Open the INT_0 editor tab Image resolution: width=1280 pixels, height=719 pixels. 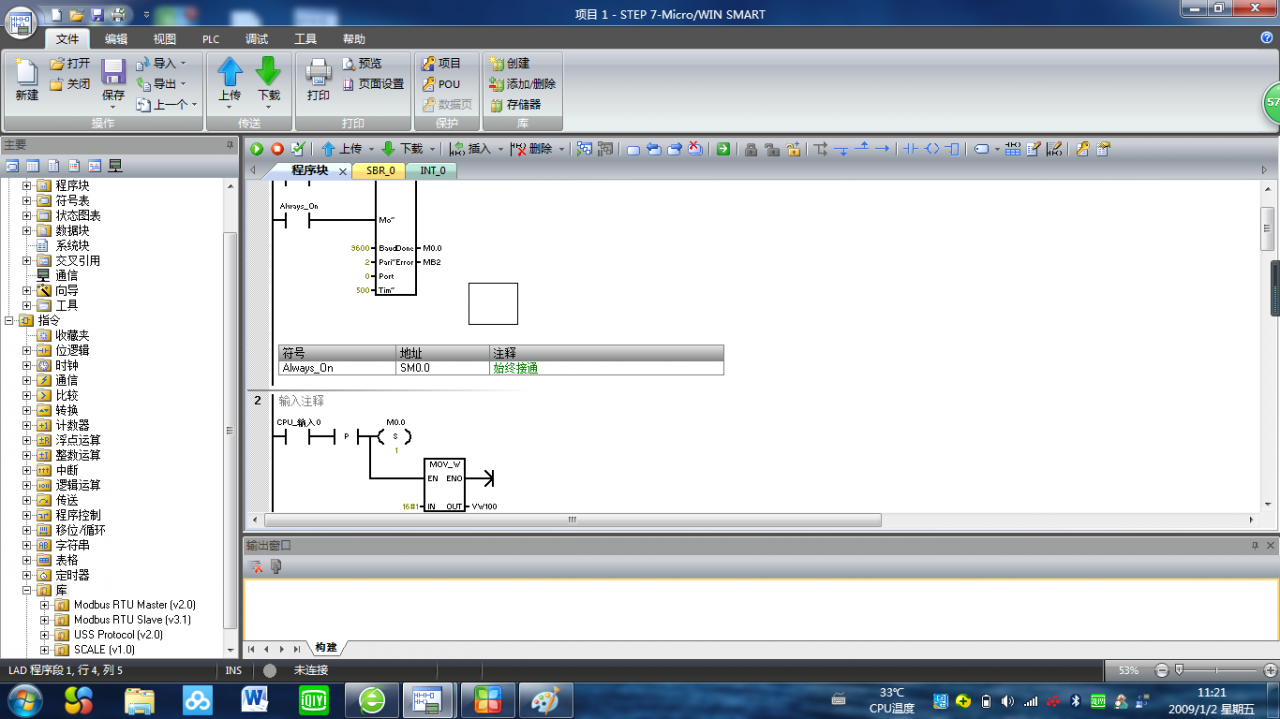432,170
